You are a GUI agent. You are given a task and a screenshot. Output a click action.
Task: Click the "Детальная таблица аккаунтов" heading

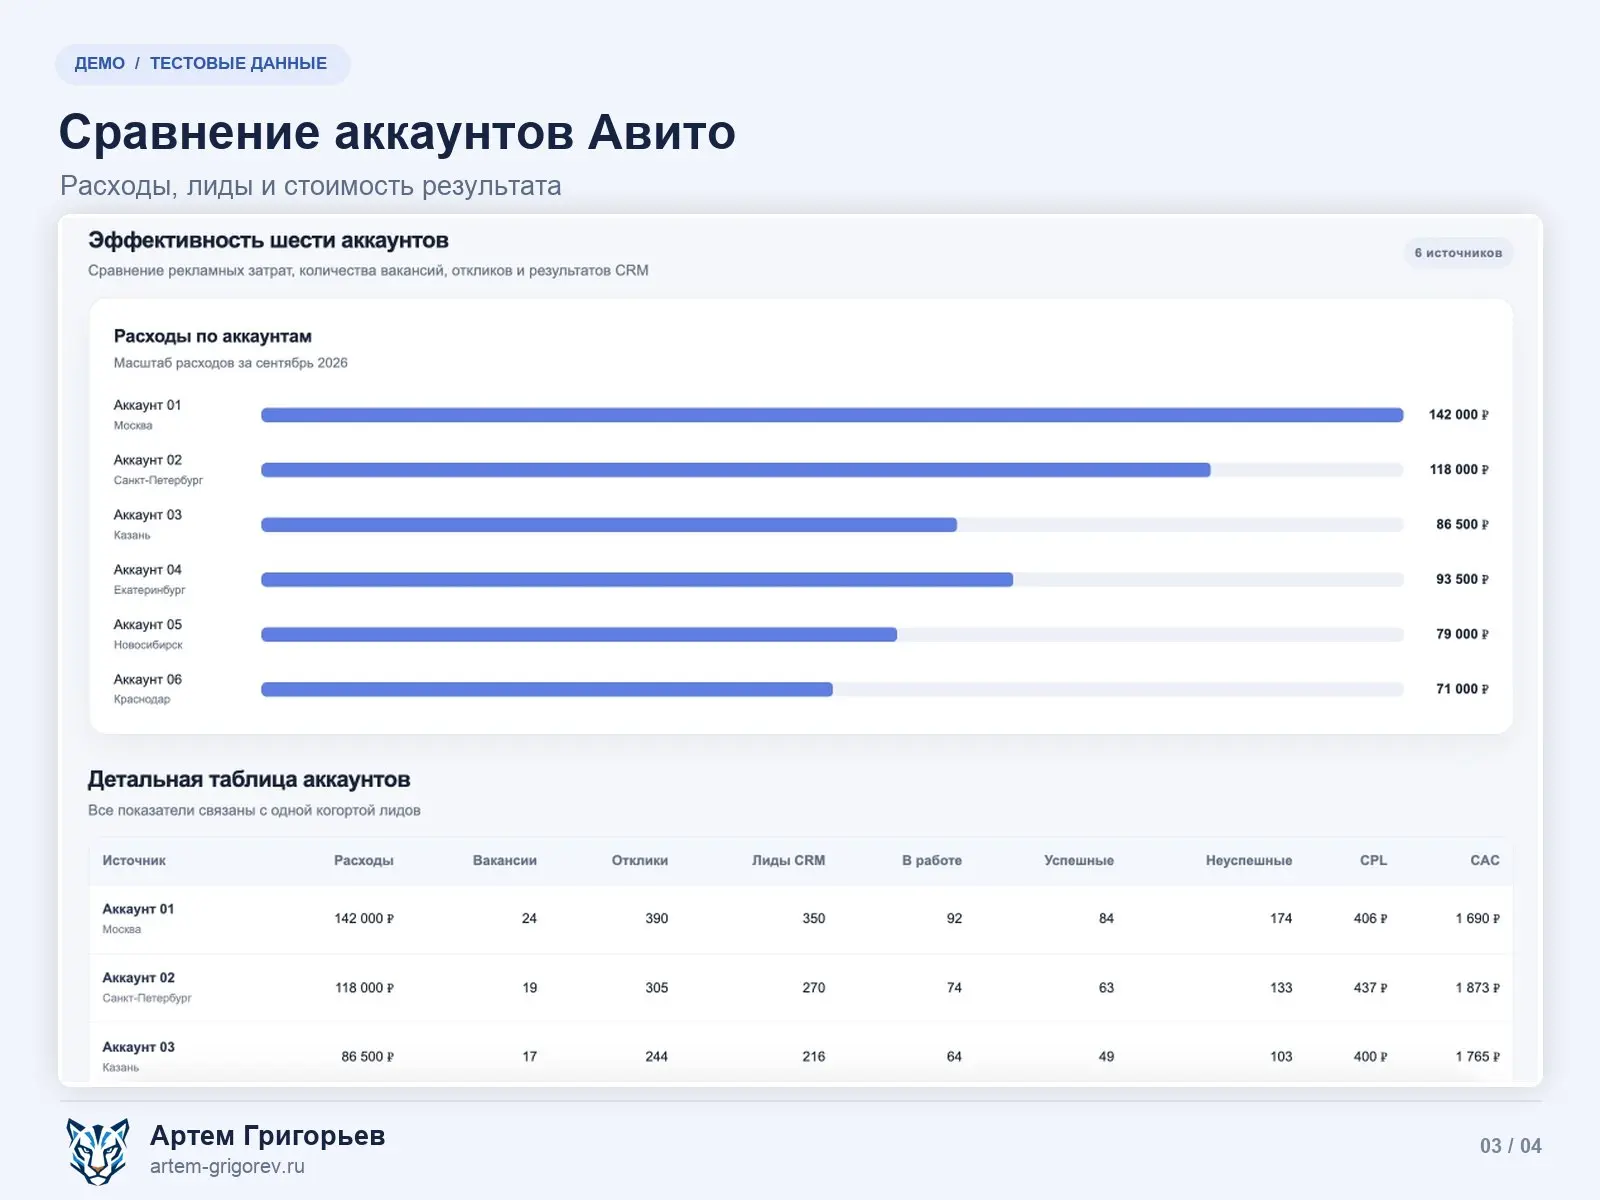pyautogui.click(x=249, y=779)
